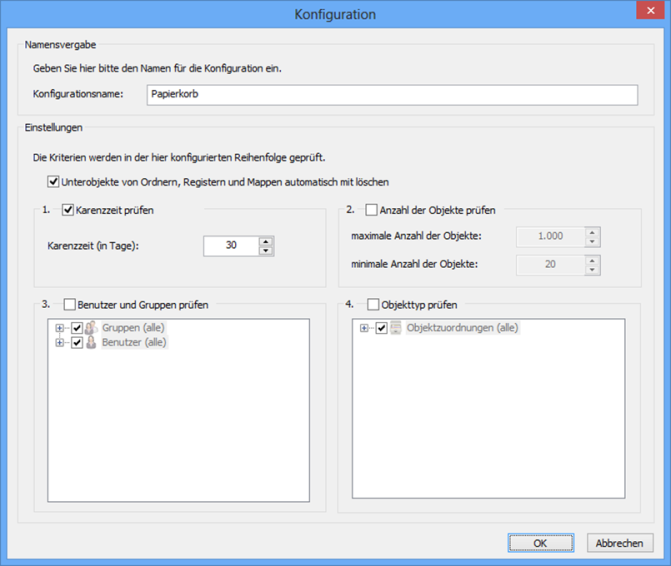Disable the Karenzzeit prüfen checkbox
Image resolution: width=671 pixels, height=566 pixels.
click(x=69, y=211)
